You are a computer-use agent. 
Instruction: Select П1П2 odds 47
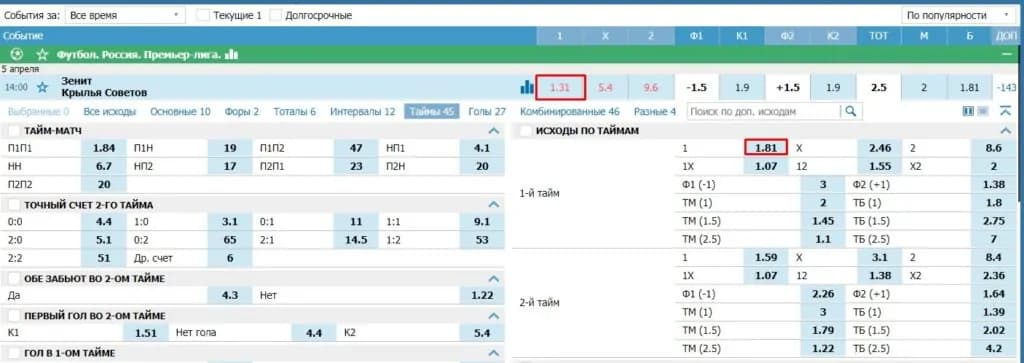tap(356, 149)
